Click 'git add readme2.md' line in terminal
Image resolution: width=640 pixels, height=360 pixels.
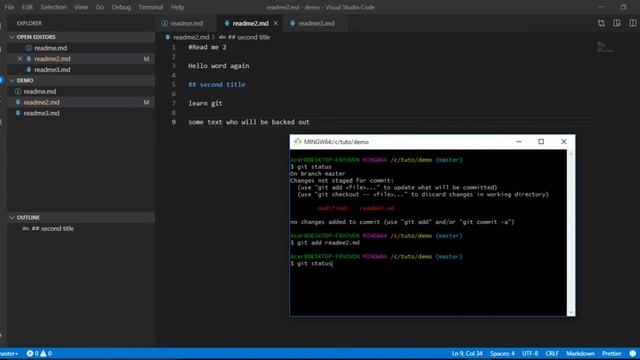pos(325,243)
